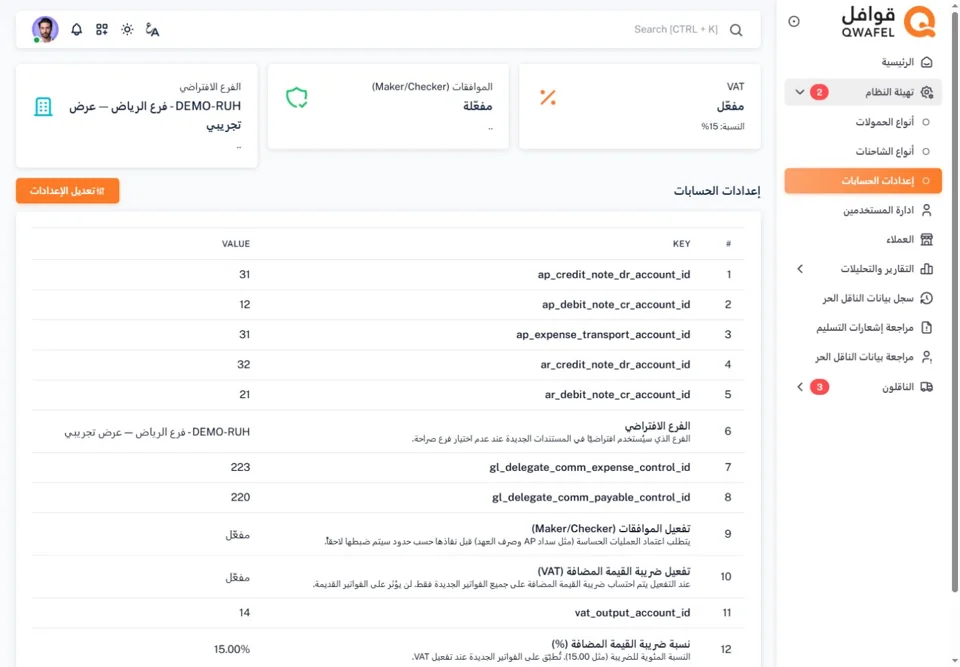The image size is (960, 667).
Task: Select ap_debit_note_cr_account_id key
Action: coord(616,304)
